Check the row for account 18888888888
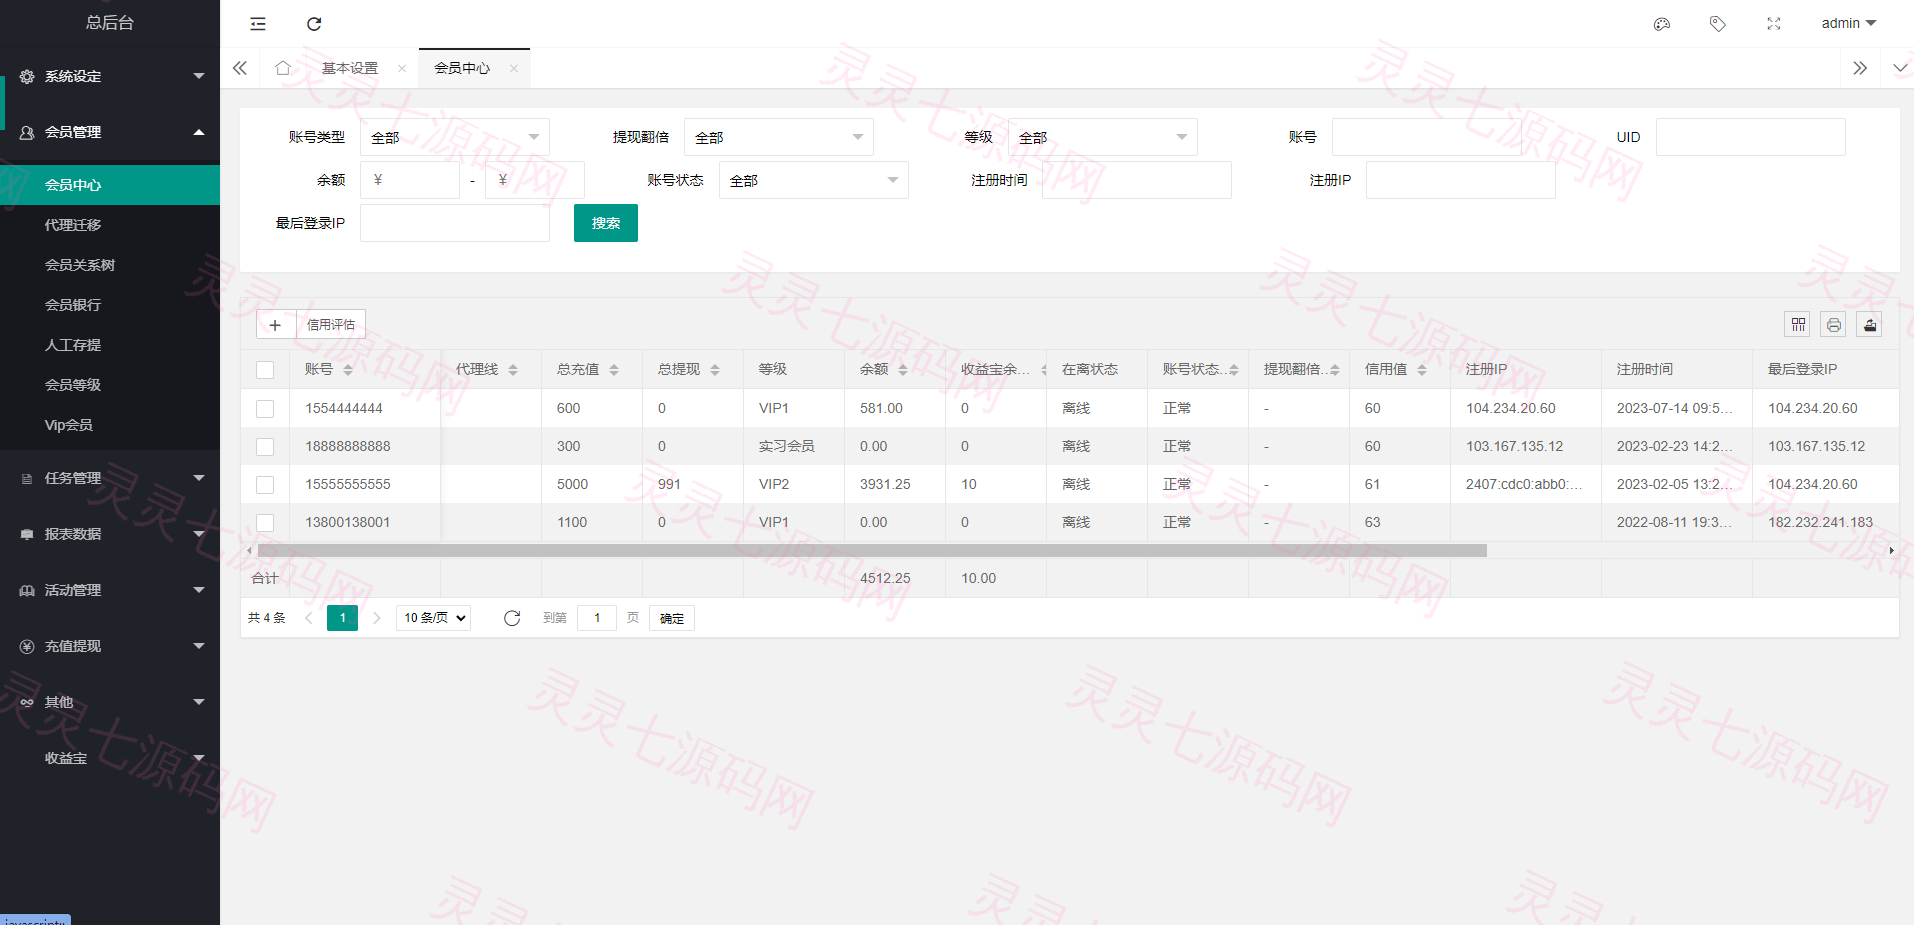The image size is (1914, 925). click(x=265, y=447)
